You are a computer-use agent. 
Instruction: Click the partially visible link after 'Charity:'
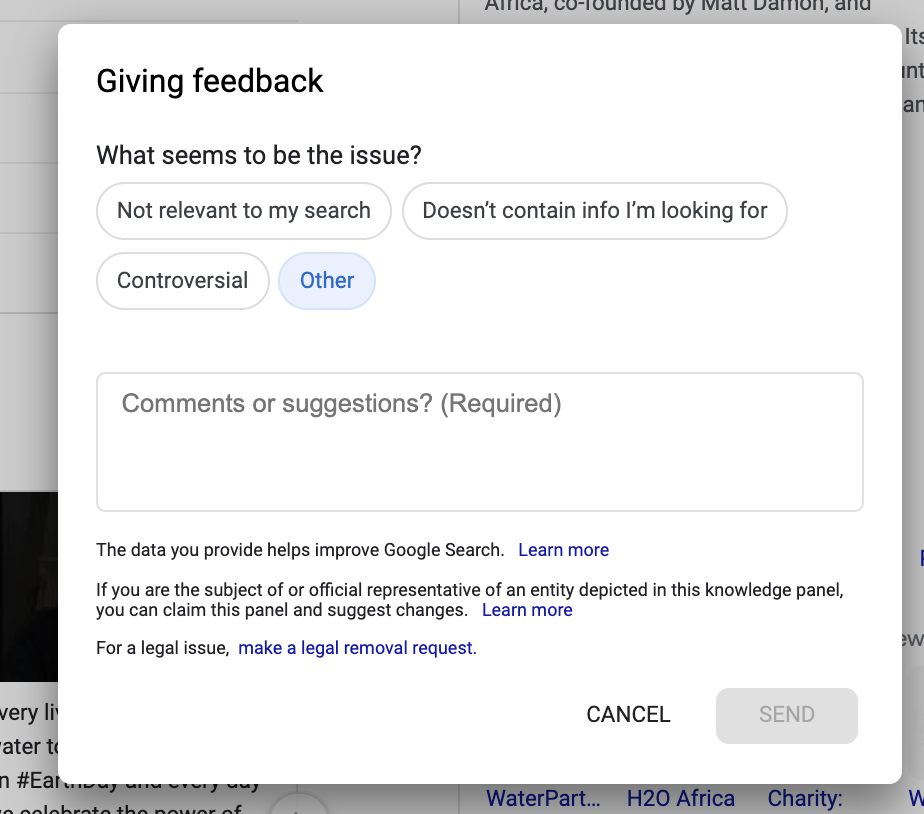(916, 799)
